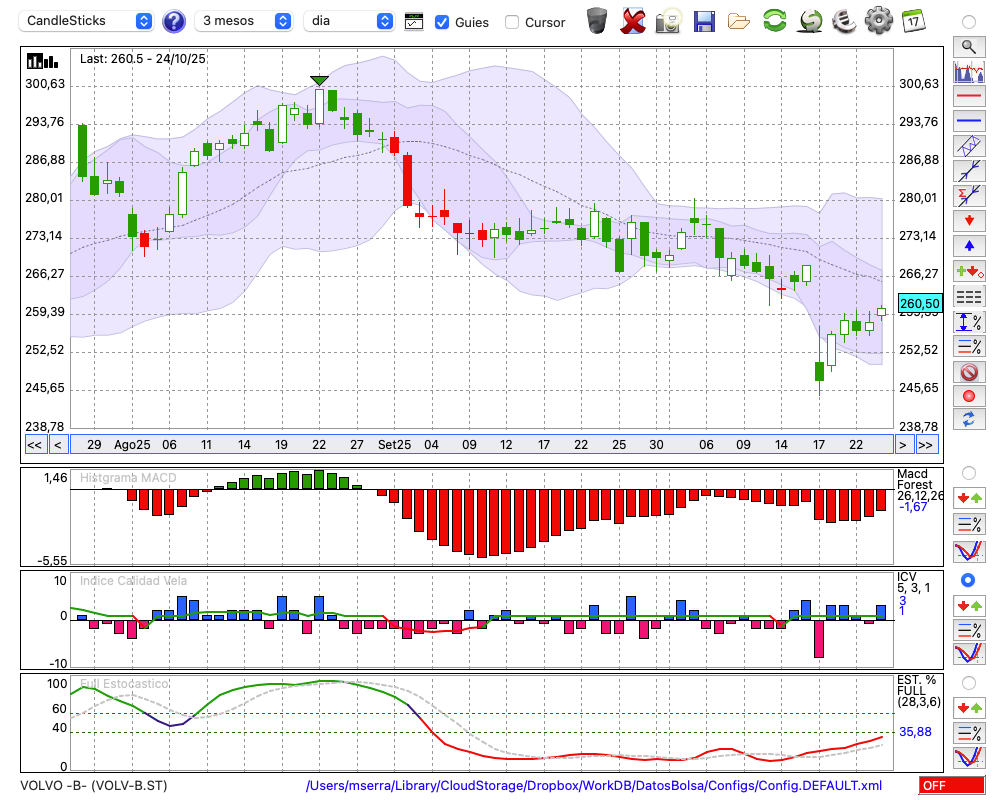The height and width of the screenshot is (800, 1000).
Task: Select the blue horizontal line tool
Action: coord(968,121)
